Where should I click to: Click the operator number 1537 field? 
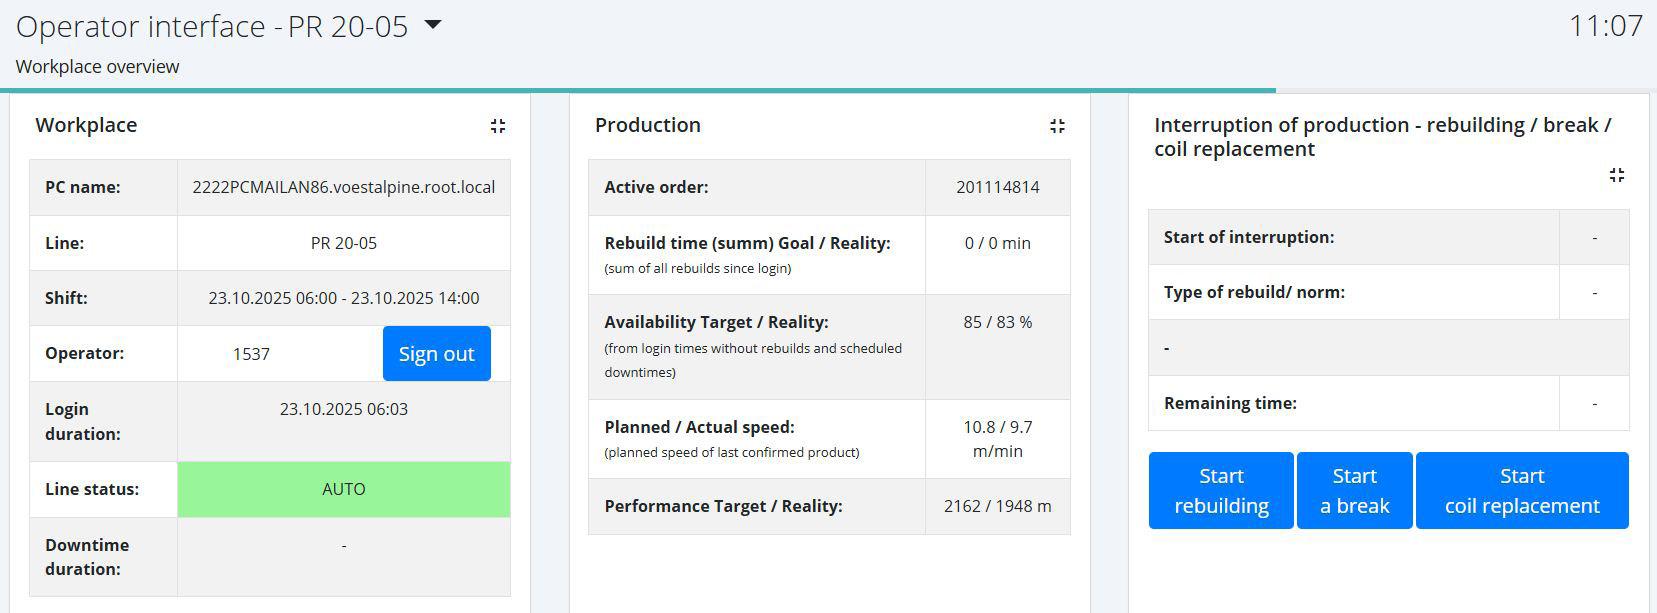[252, 354]
